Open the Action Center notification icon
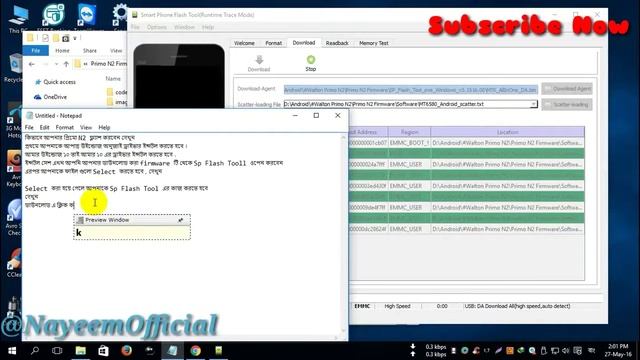Viewport: 640px width, 360px height. click(578, 351)
